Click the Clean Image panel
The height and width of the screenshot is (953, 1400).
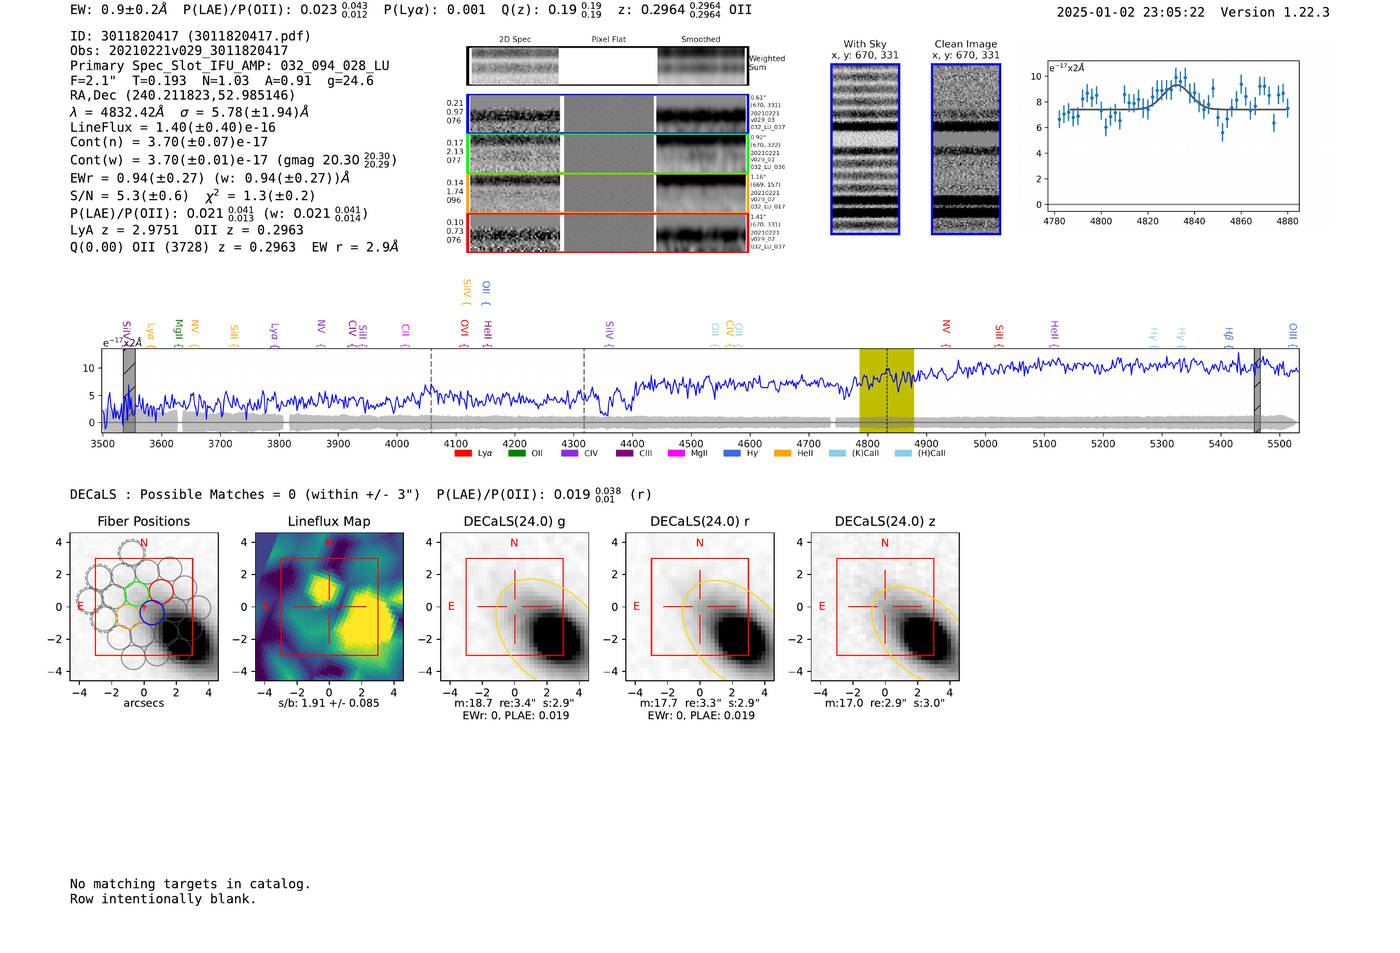pos(966,149)
